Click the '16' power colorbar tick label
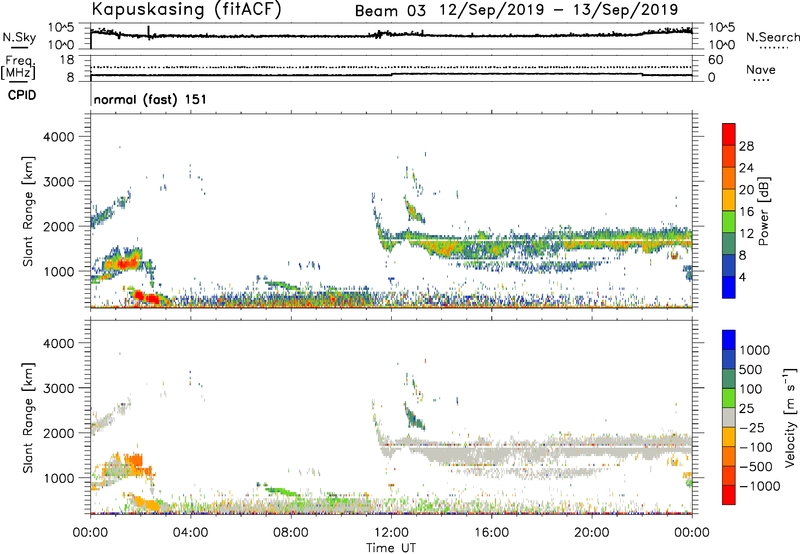The width and height of the screenshot is (800, 554). point(746,212)
